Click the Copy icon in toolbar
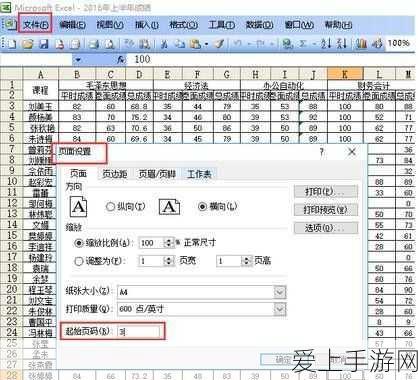Image resolution: width=418 pixels, height=380 pixels. click(180, 44)
